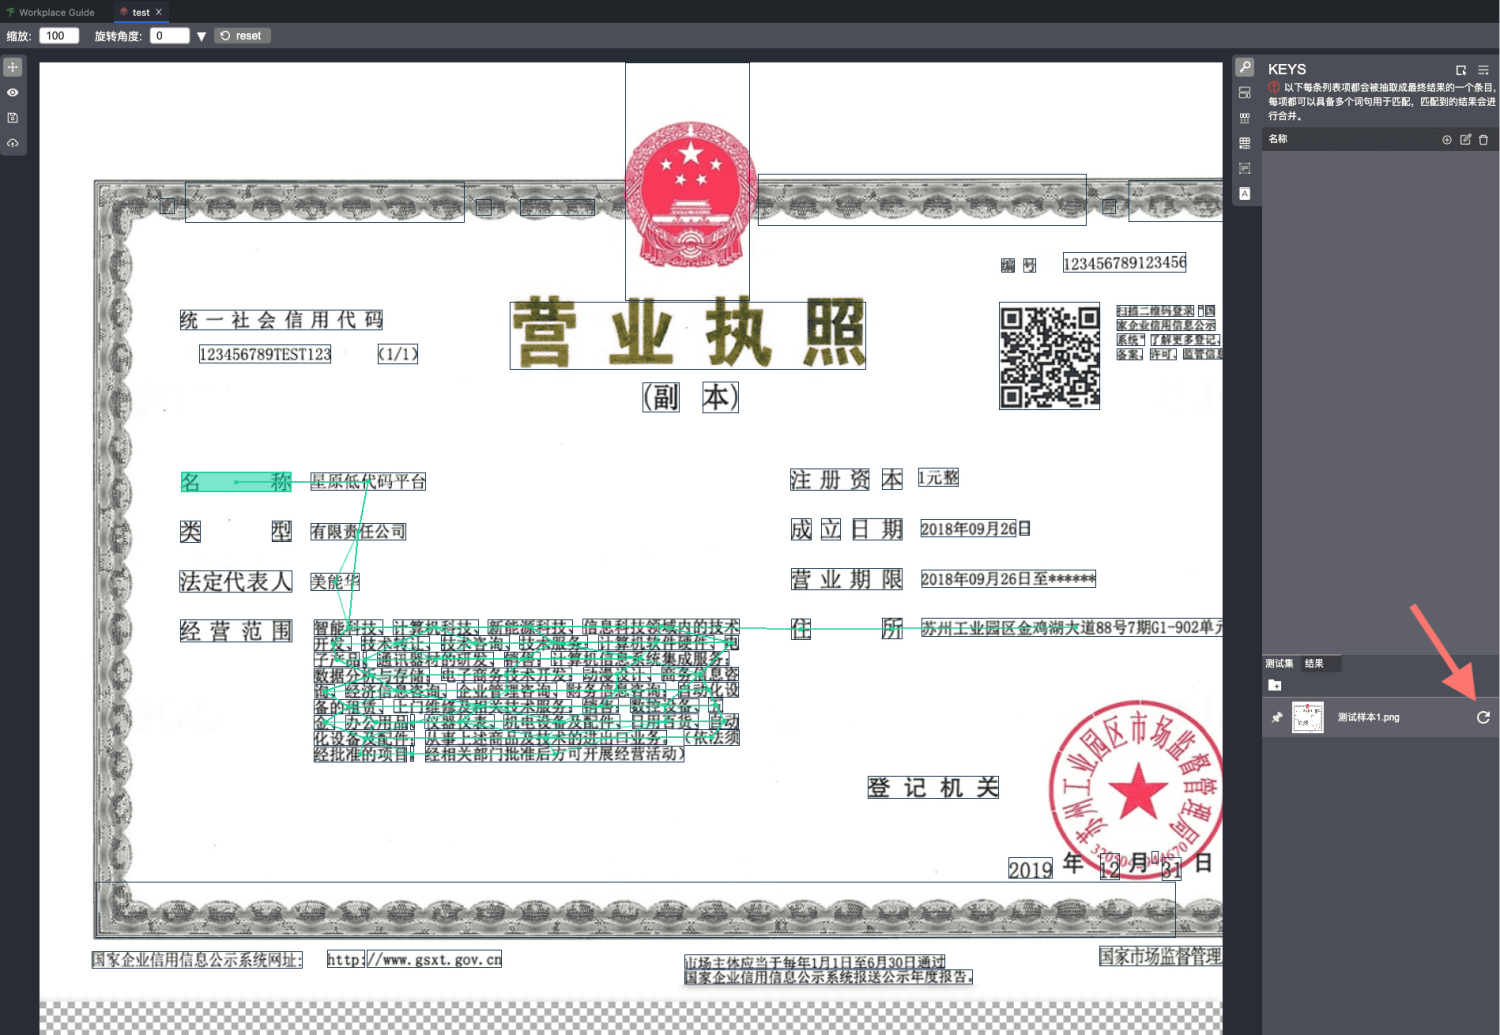The width and height of the screenshot is (1500, 1035).
Task: Select the 苏州工业园区金鸡湖大道 address box
Action: click(1071, 628)
